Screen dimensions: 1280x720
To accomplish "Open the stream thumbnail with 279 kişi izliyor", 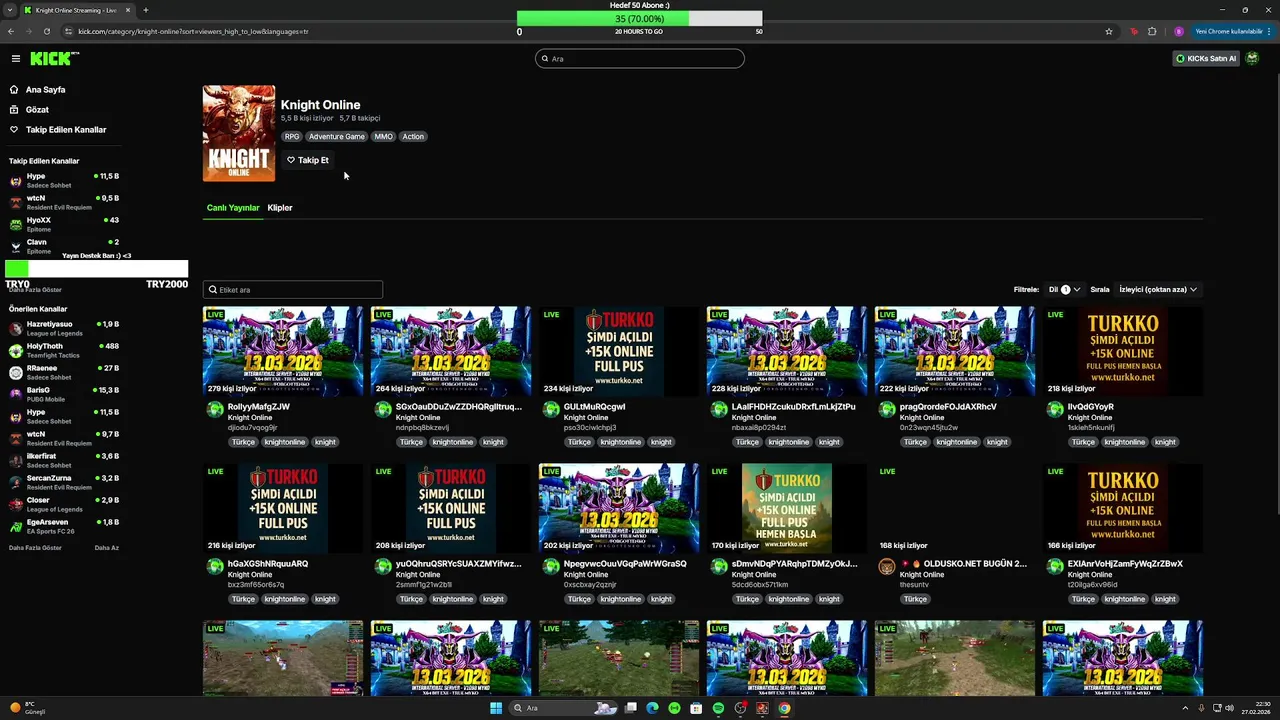I will (283, 352).
